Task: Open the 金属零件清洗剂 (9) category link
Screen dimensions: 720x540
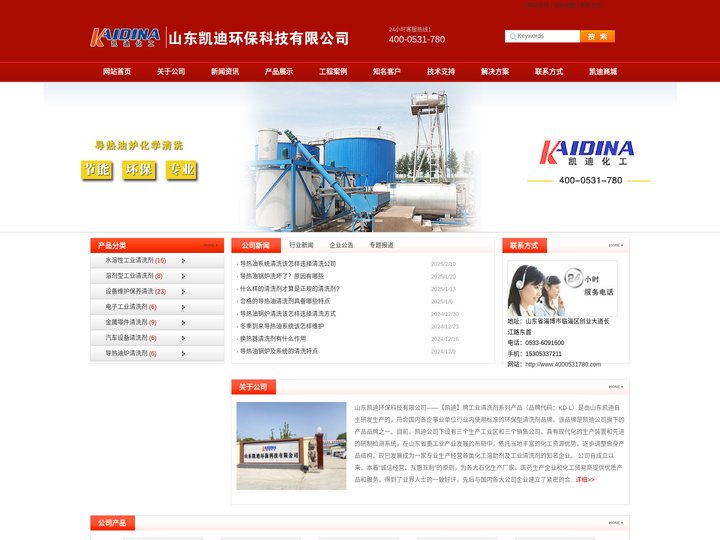Action: [131, 322]
